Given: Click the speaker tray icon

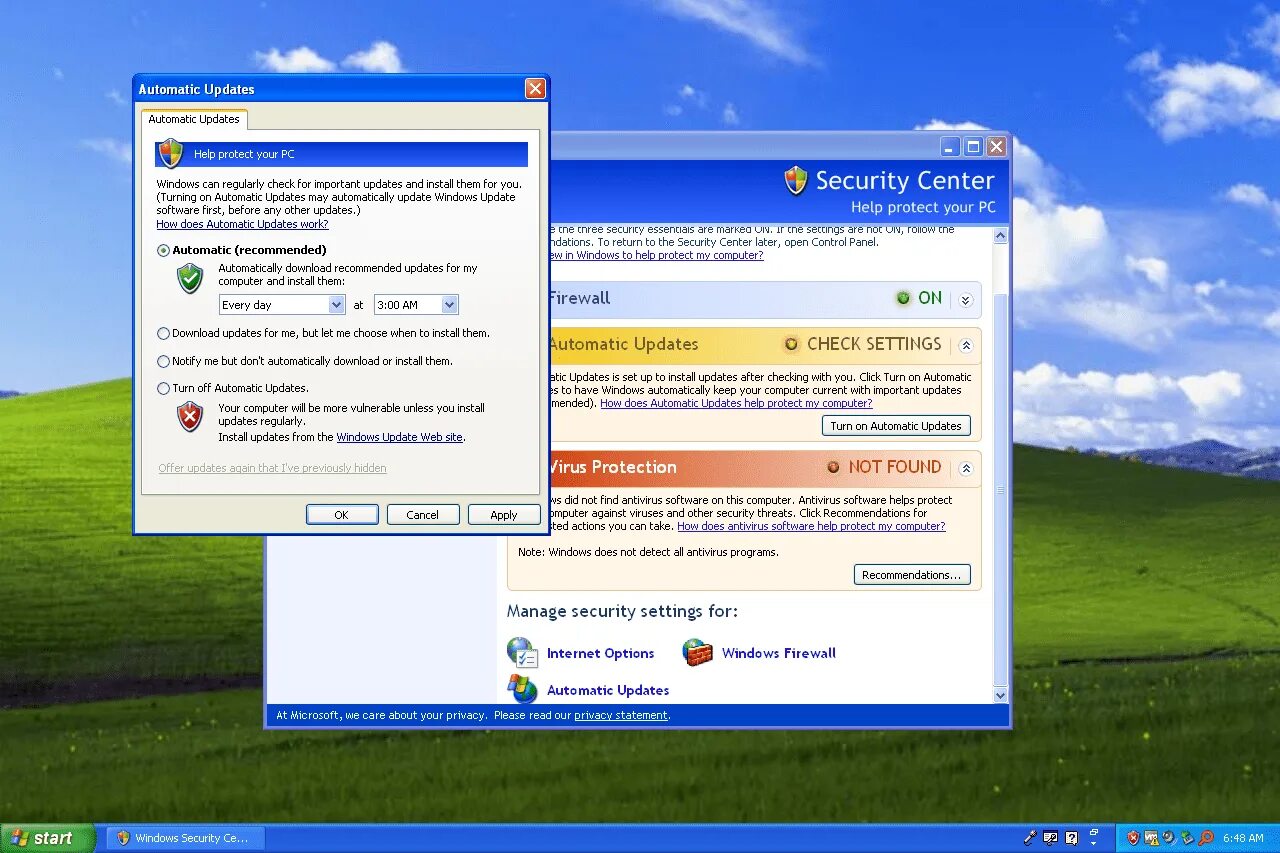Looking at the screenshot, I should pos(1169,838).
